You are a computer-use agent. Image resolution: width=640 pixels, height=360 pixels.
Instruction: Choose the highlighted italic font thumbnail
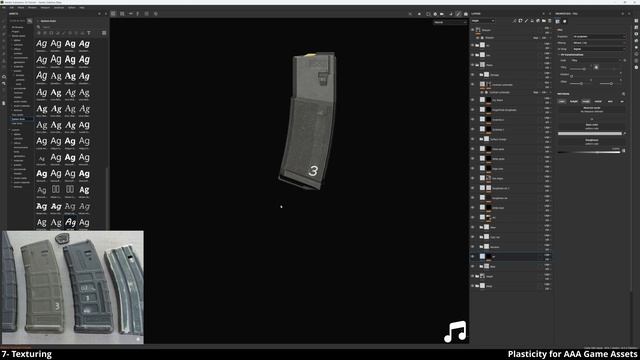(x=70, y=222)
